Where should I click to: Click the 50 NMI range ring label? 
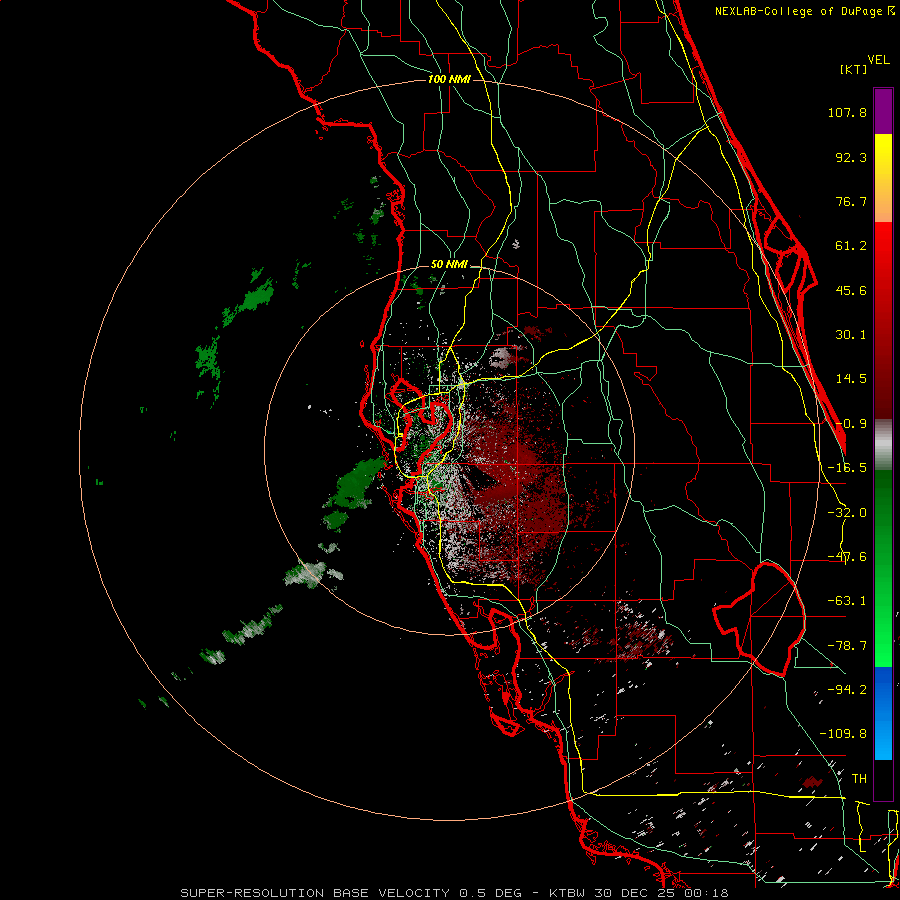(449, 264)
